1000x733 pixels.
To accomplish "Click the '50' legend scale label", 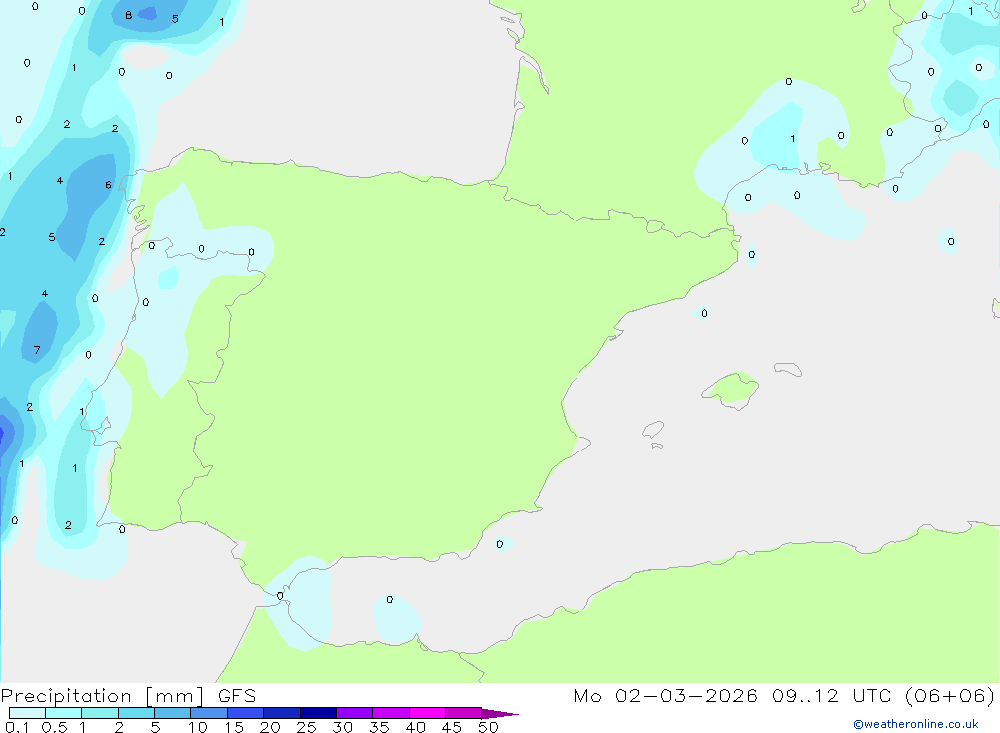I will [x=489, y=727].
